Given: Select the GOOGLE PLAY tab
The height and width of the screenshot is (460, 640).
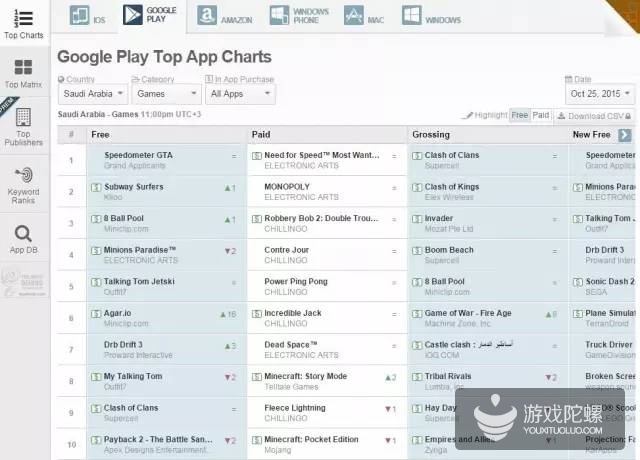Looking at the screenshot, I should coord(151,16).
